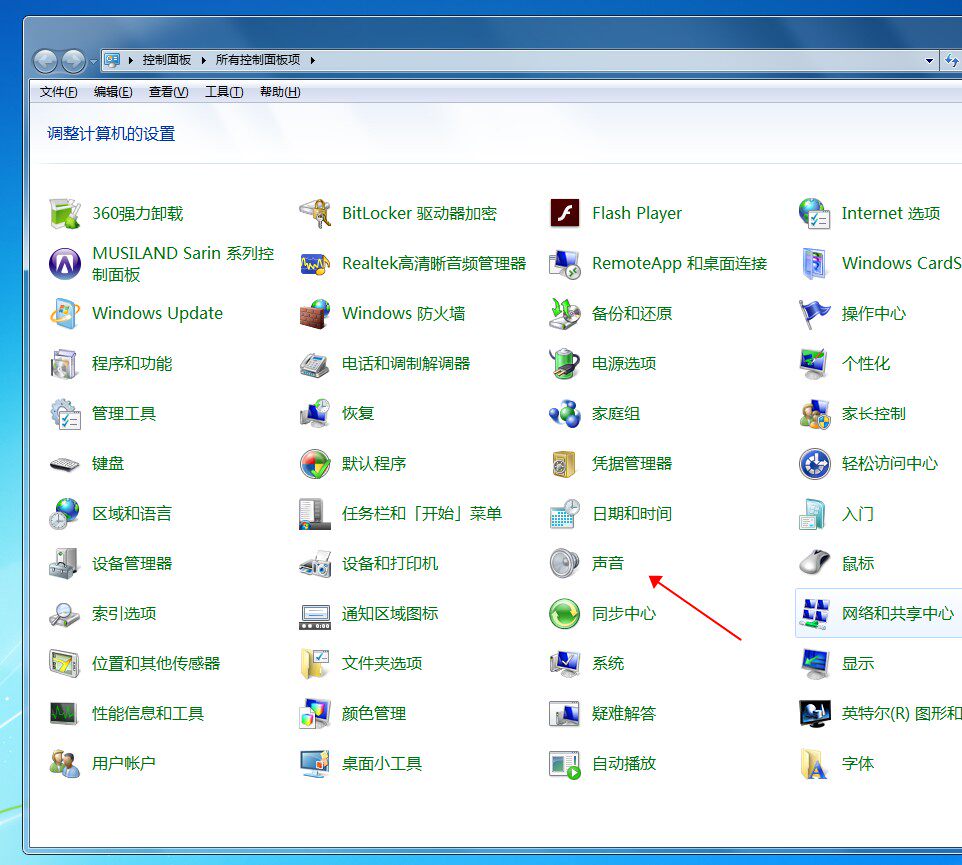
Task: Click the BitLocker 驱动器加密 icon
Action: (315, 213)
